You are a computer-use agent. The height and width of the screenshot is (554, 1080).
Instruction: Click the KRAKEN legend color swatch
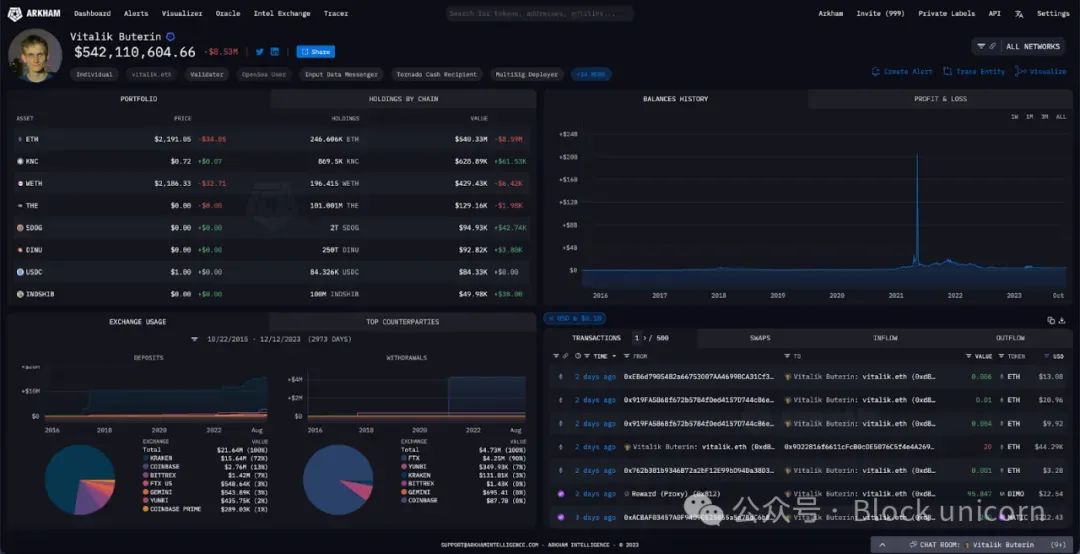click(x=145, y=458)
